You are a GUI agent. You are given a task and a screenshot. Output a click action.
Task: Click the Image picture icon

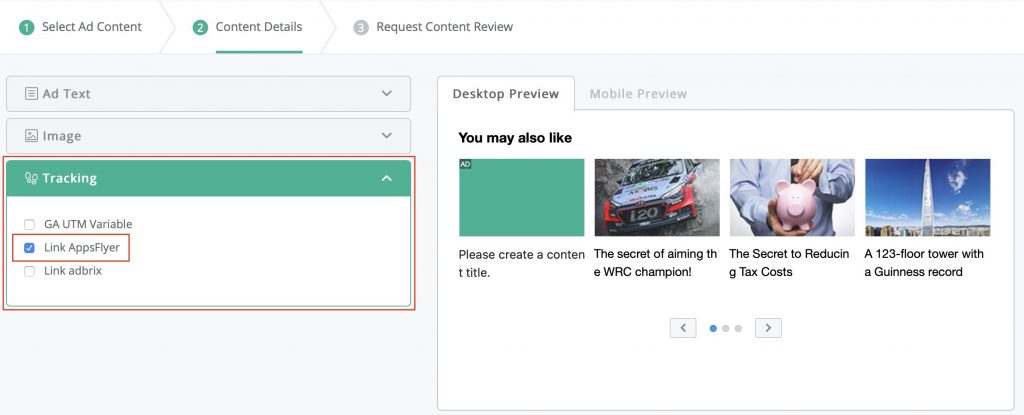pyautogui.click(x=31, y=136)
